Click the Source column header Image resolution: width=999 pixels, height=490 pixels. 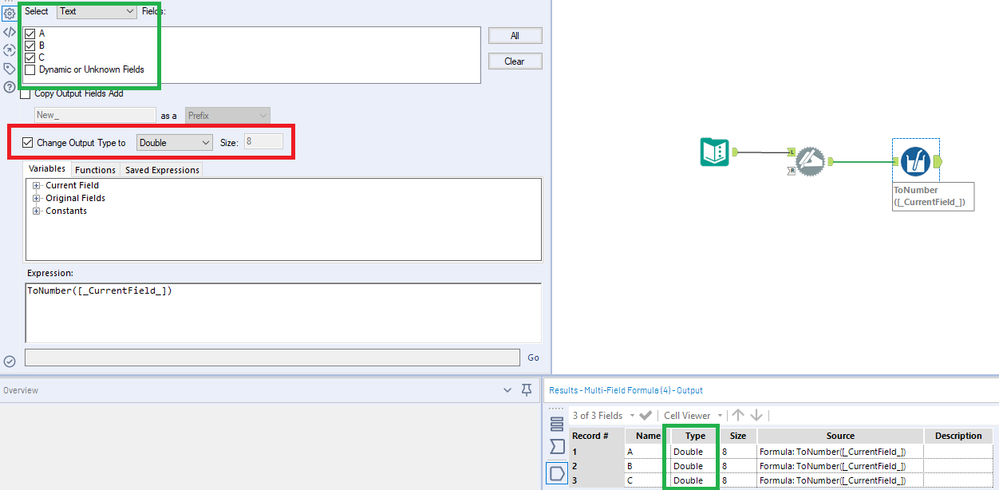pos(840,436)
